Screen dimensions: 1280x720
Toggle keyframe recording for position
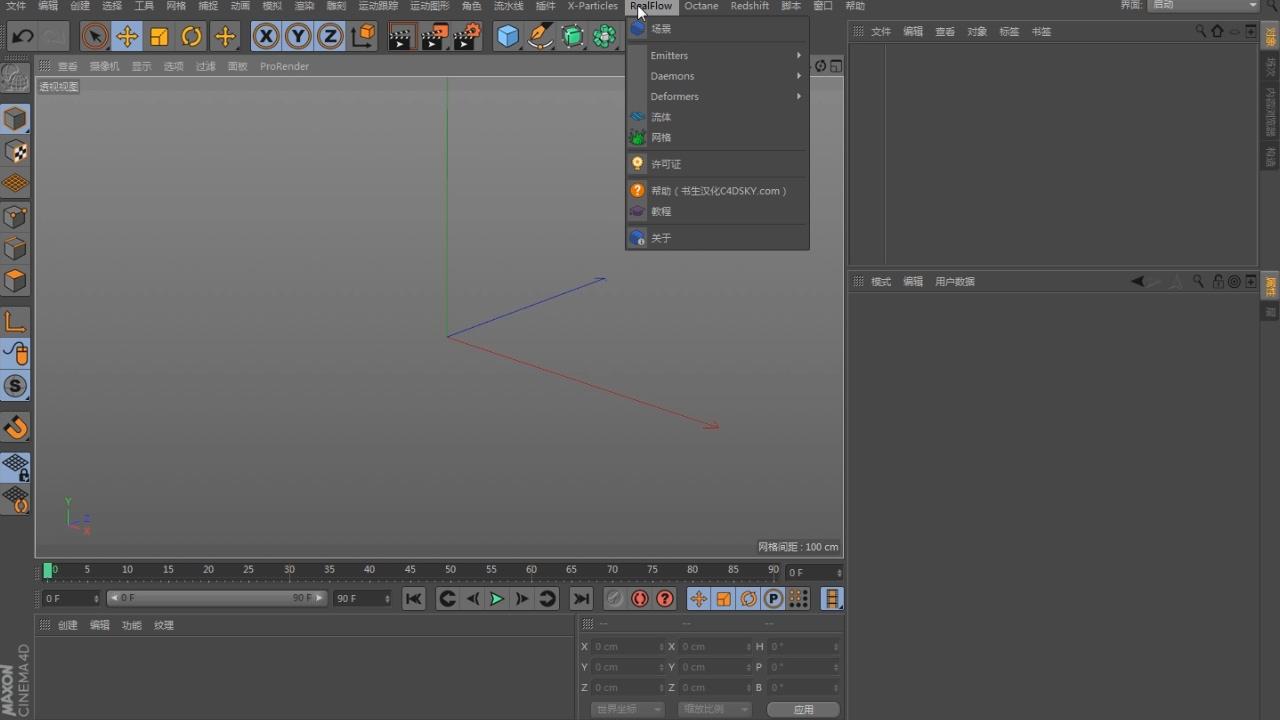coord(699,598)
